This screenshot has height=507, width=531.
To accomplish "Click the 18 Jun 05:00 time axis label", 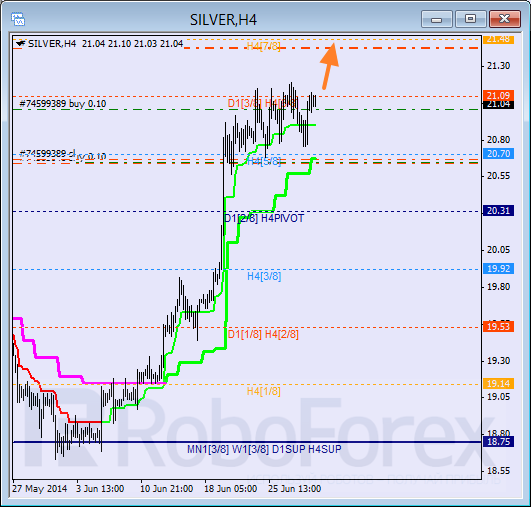I will click(231, 489).
